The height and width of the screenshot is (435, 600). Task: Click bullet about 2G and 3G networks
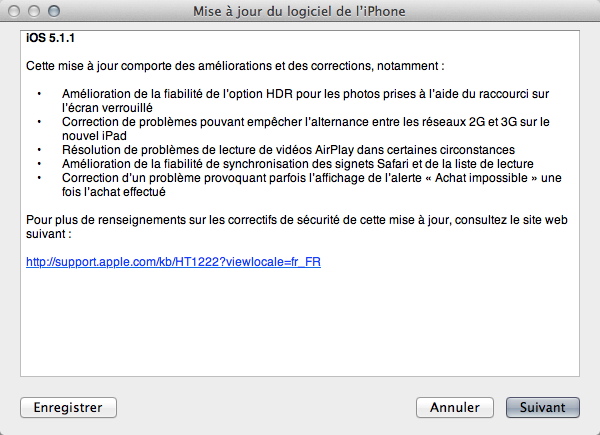click(x=305, y=129)
